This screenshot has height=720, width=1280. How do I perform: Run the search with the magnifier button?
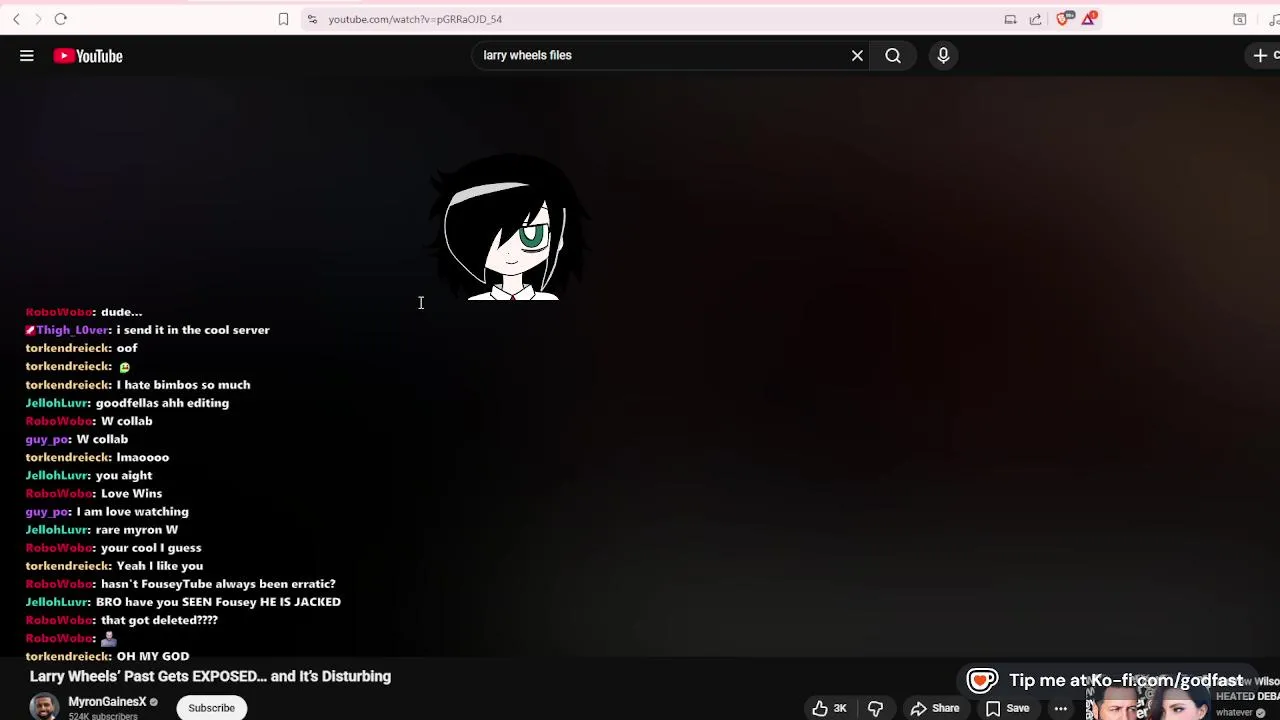pos(893,56)
